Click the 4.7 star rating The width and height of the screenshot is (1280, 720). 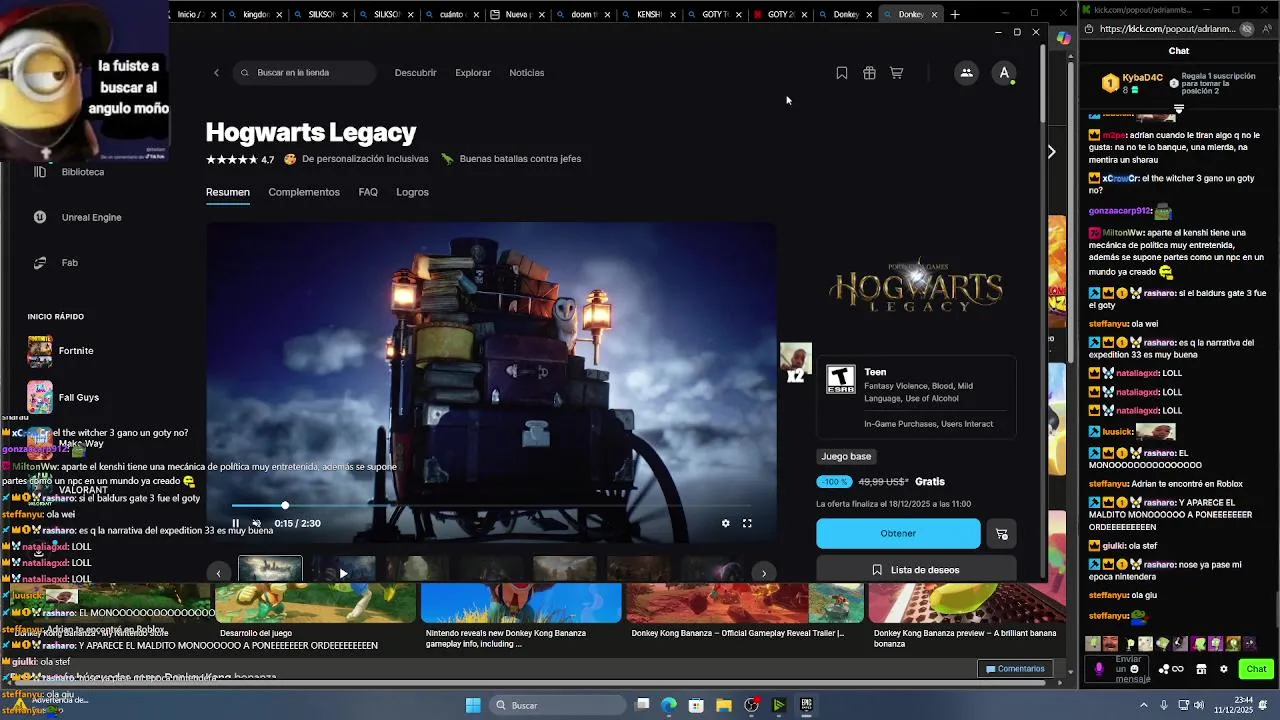(x=240, y=159)
